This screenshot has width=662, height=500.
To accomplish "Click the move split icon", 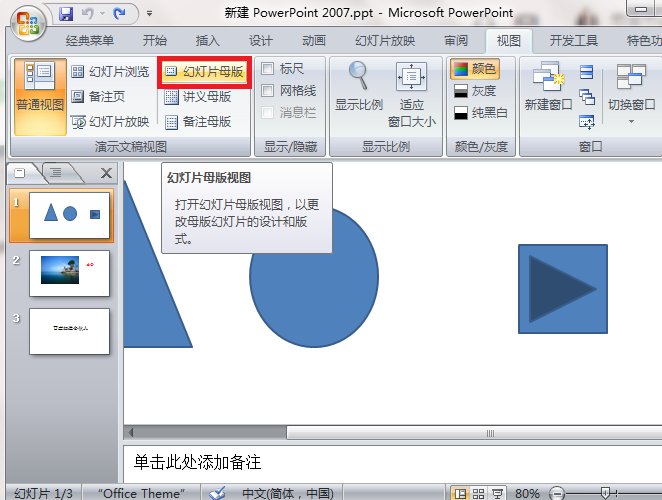I will 586,122.
